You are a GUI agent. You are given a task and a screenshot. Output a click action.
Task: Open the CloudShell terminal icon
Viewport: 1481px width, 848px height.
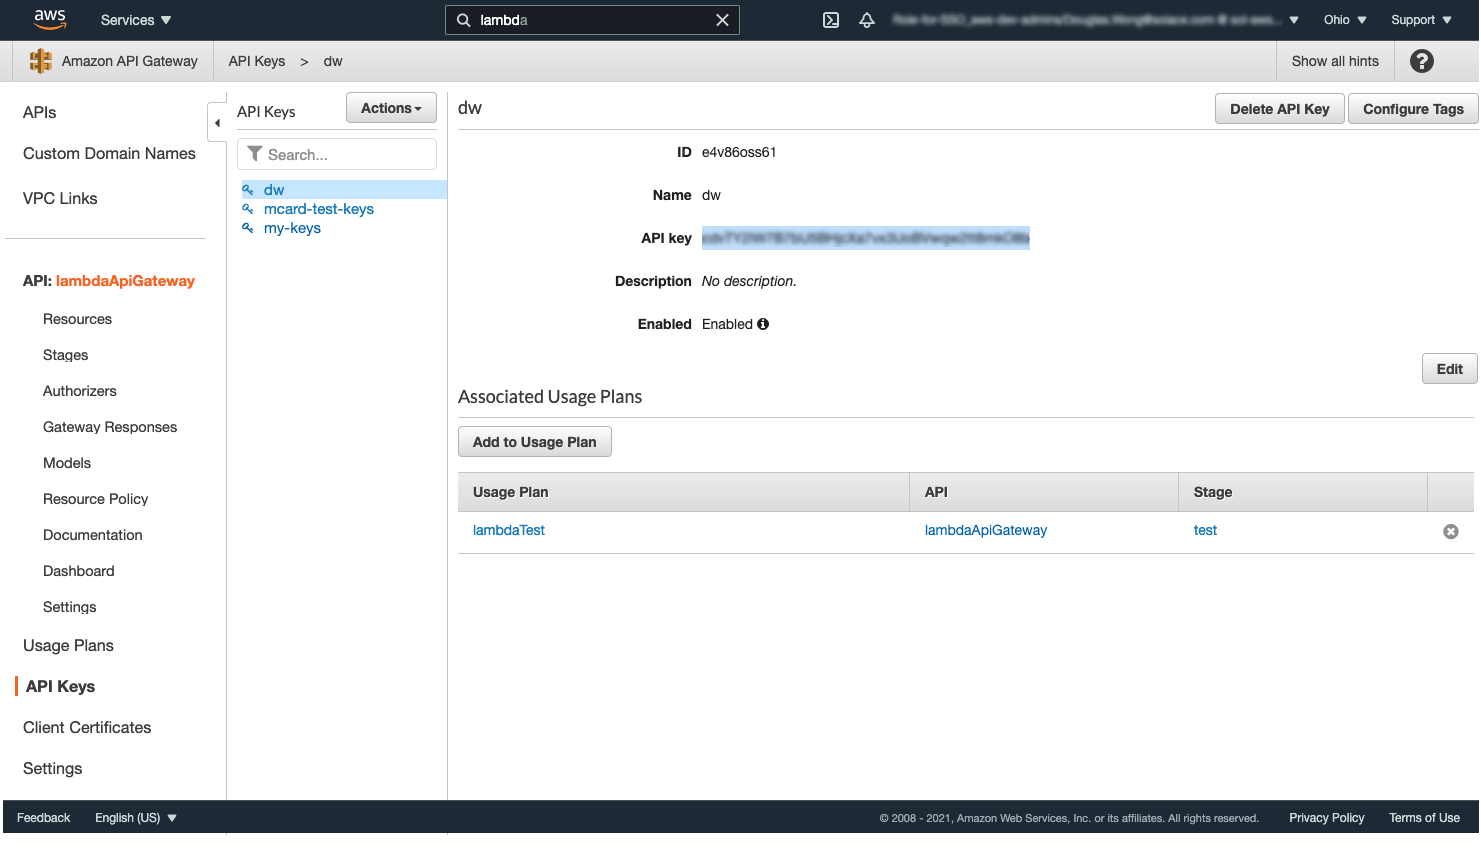pyautogui.click(x=831, y=20)
